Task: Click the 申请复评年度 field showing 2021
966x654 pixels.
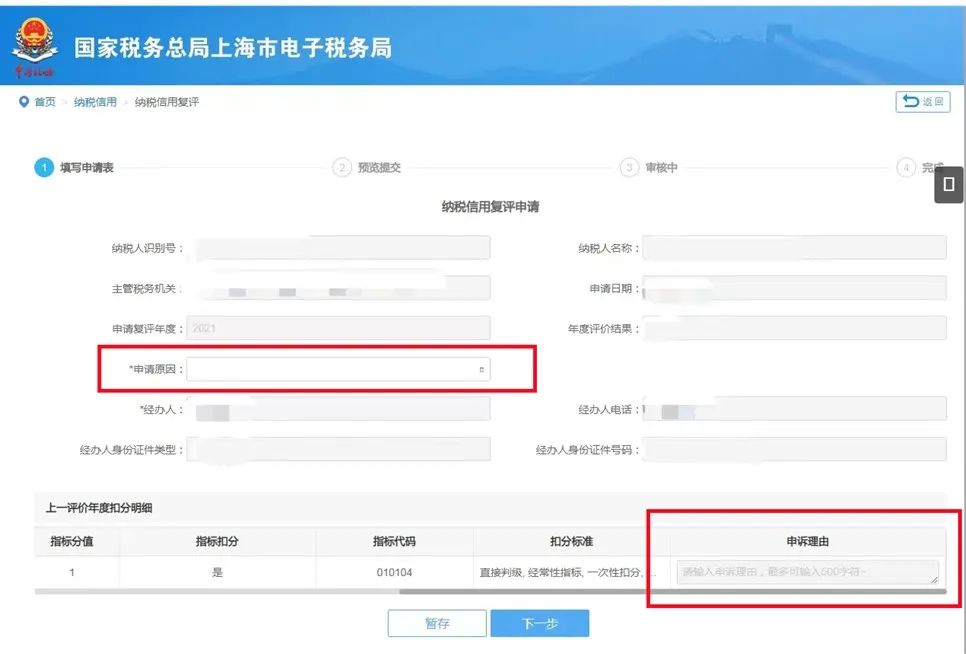Action: 338,329
